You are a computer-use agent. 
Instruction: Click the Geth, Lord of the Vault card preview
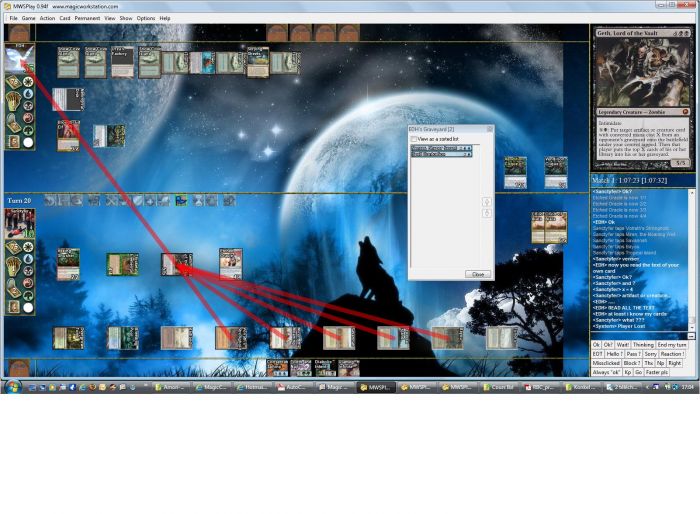[x=642, y=99]
